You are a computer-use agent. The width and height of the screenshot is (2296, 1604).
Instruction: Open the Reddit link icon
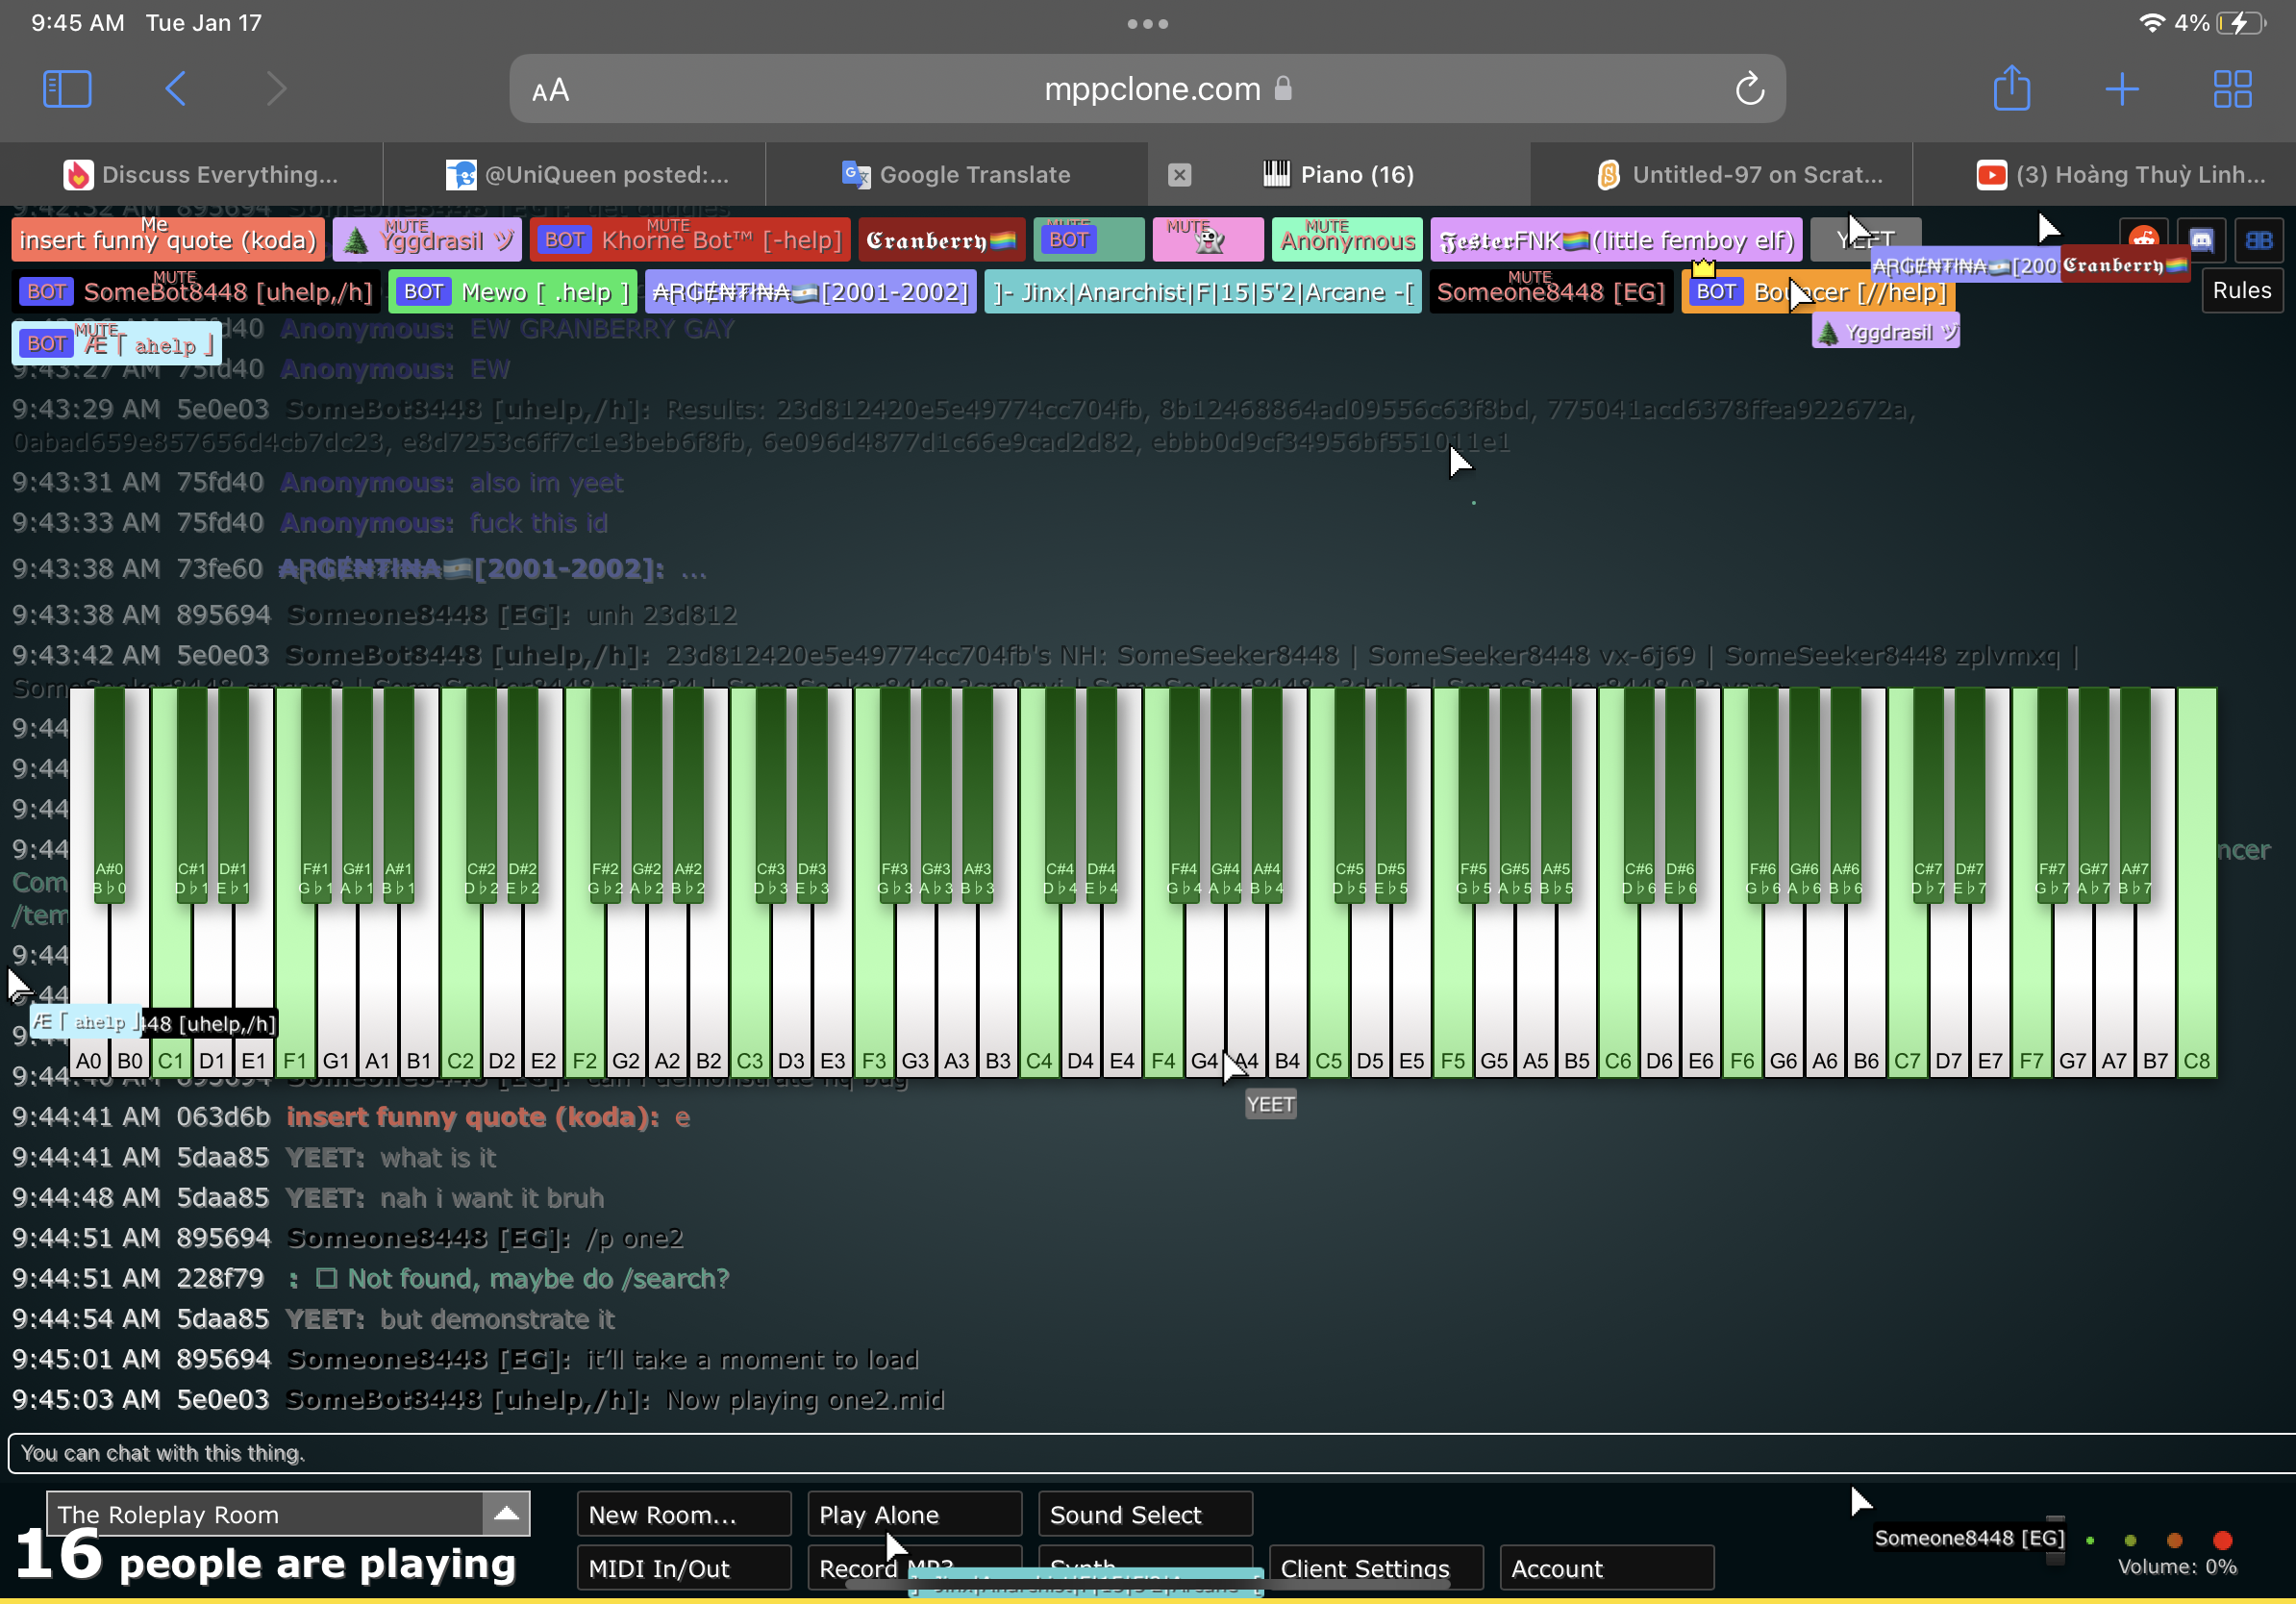(x=2142, y=239)
